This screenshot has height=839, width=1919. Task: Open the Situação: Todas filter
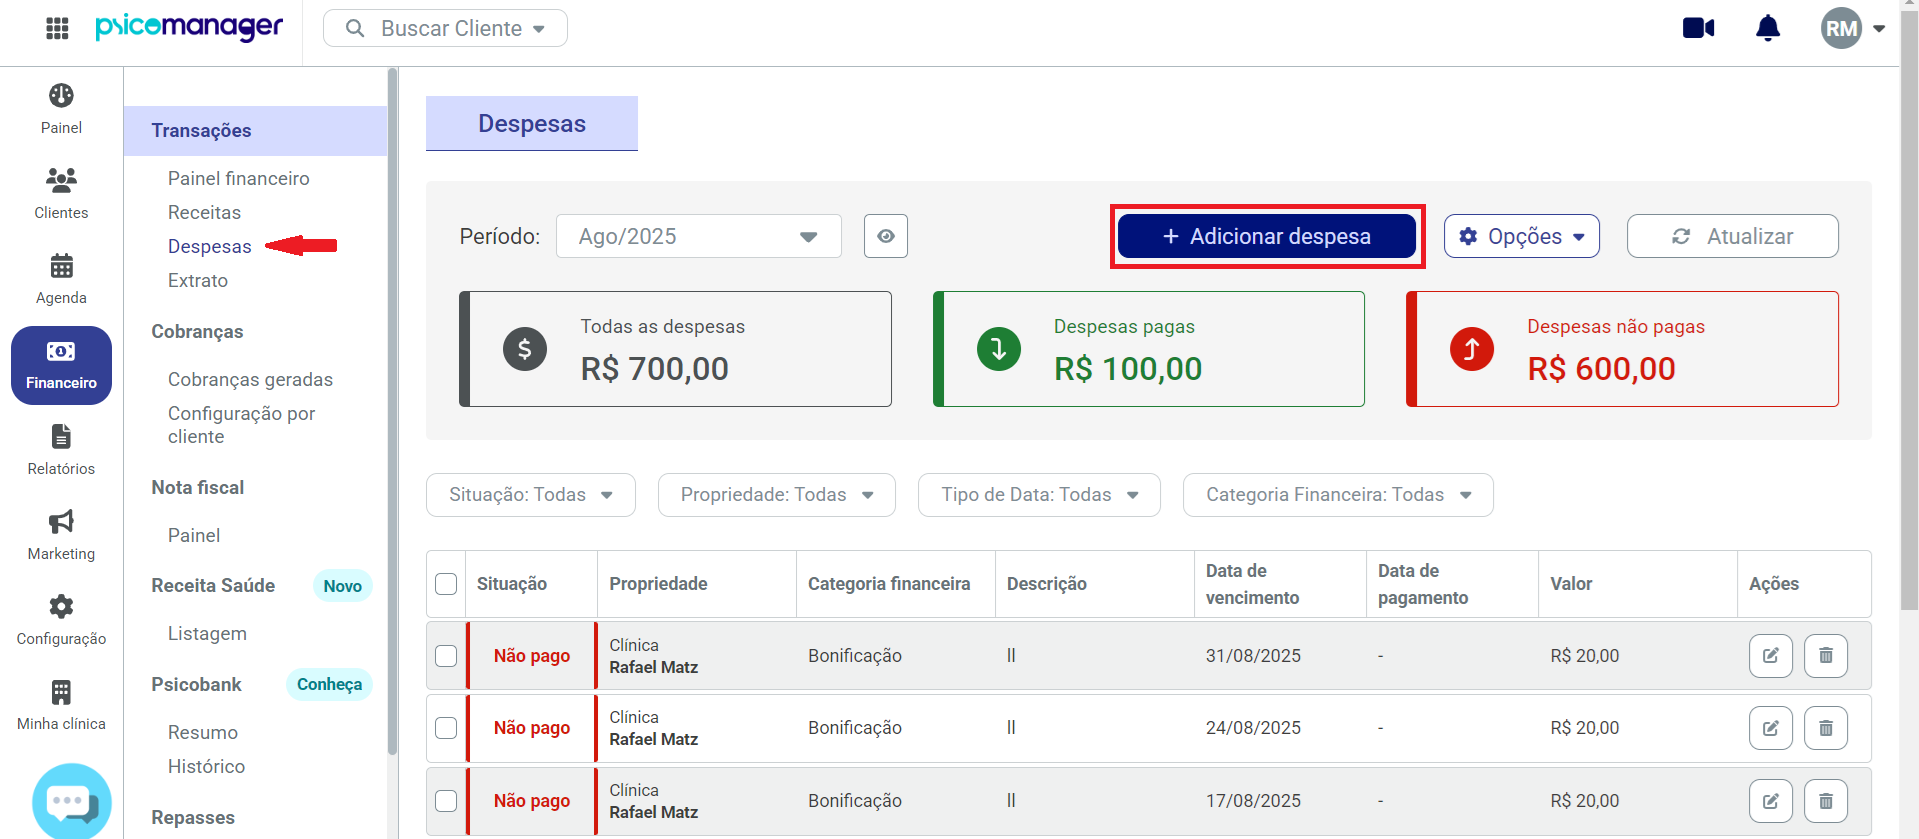point(530,495)
